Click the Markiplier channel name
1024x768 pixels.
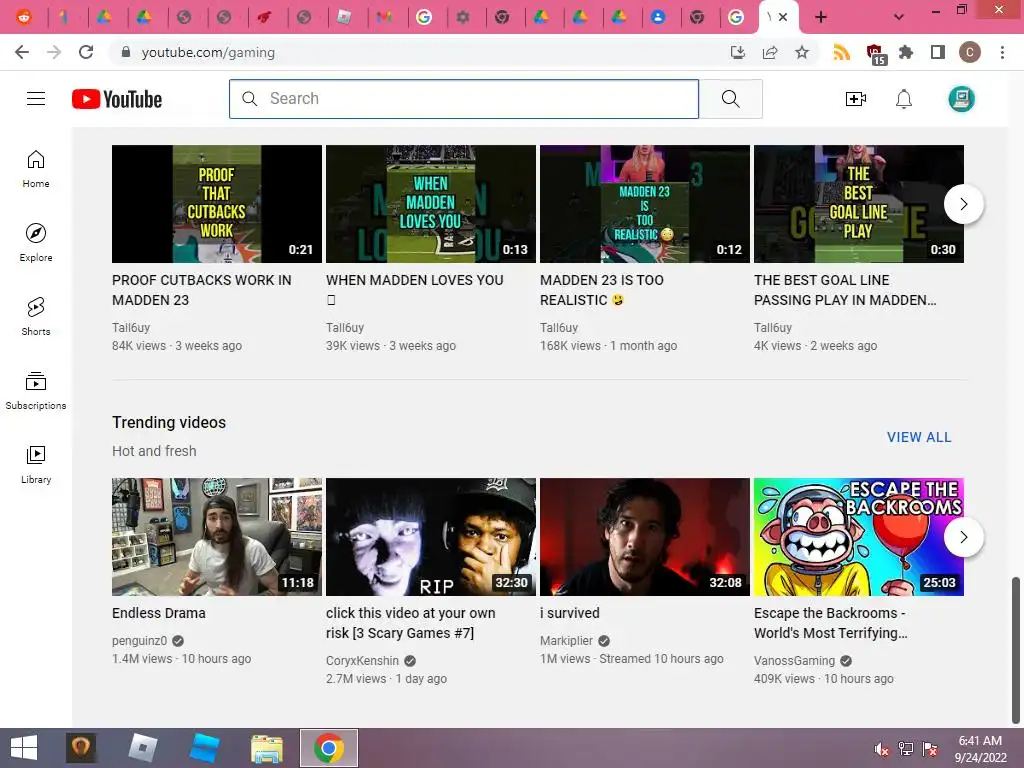click(566, 641)
